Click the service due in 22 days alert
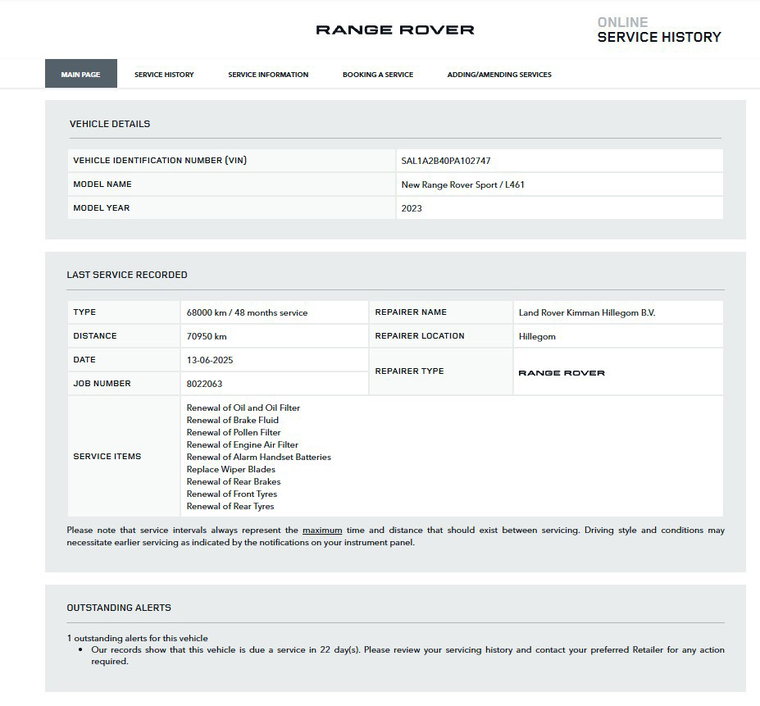 coord(408,655)
